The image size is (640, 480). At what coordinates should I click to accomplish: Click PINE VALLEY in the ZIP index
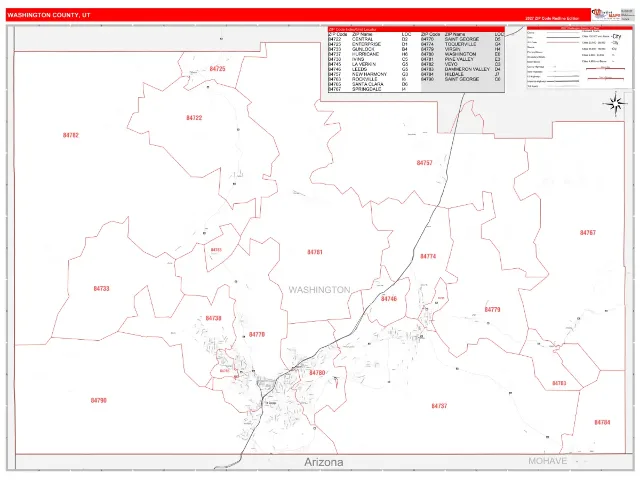[x=459, y=59]
